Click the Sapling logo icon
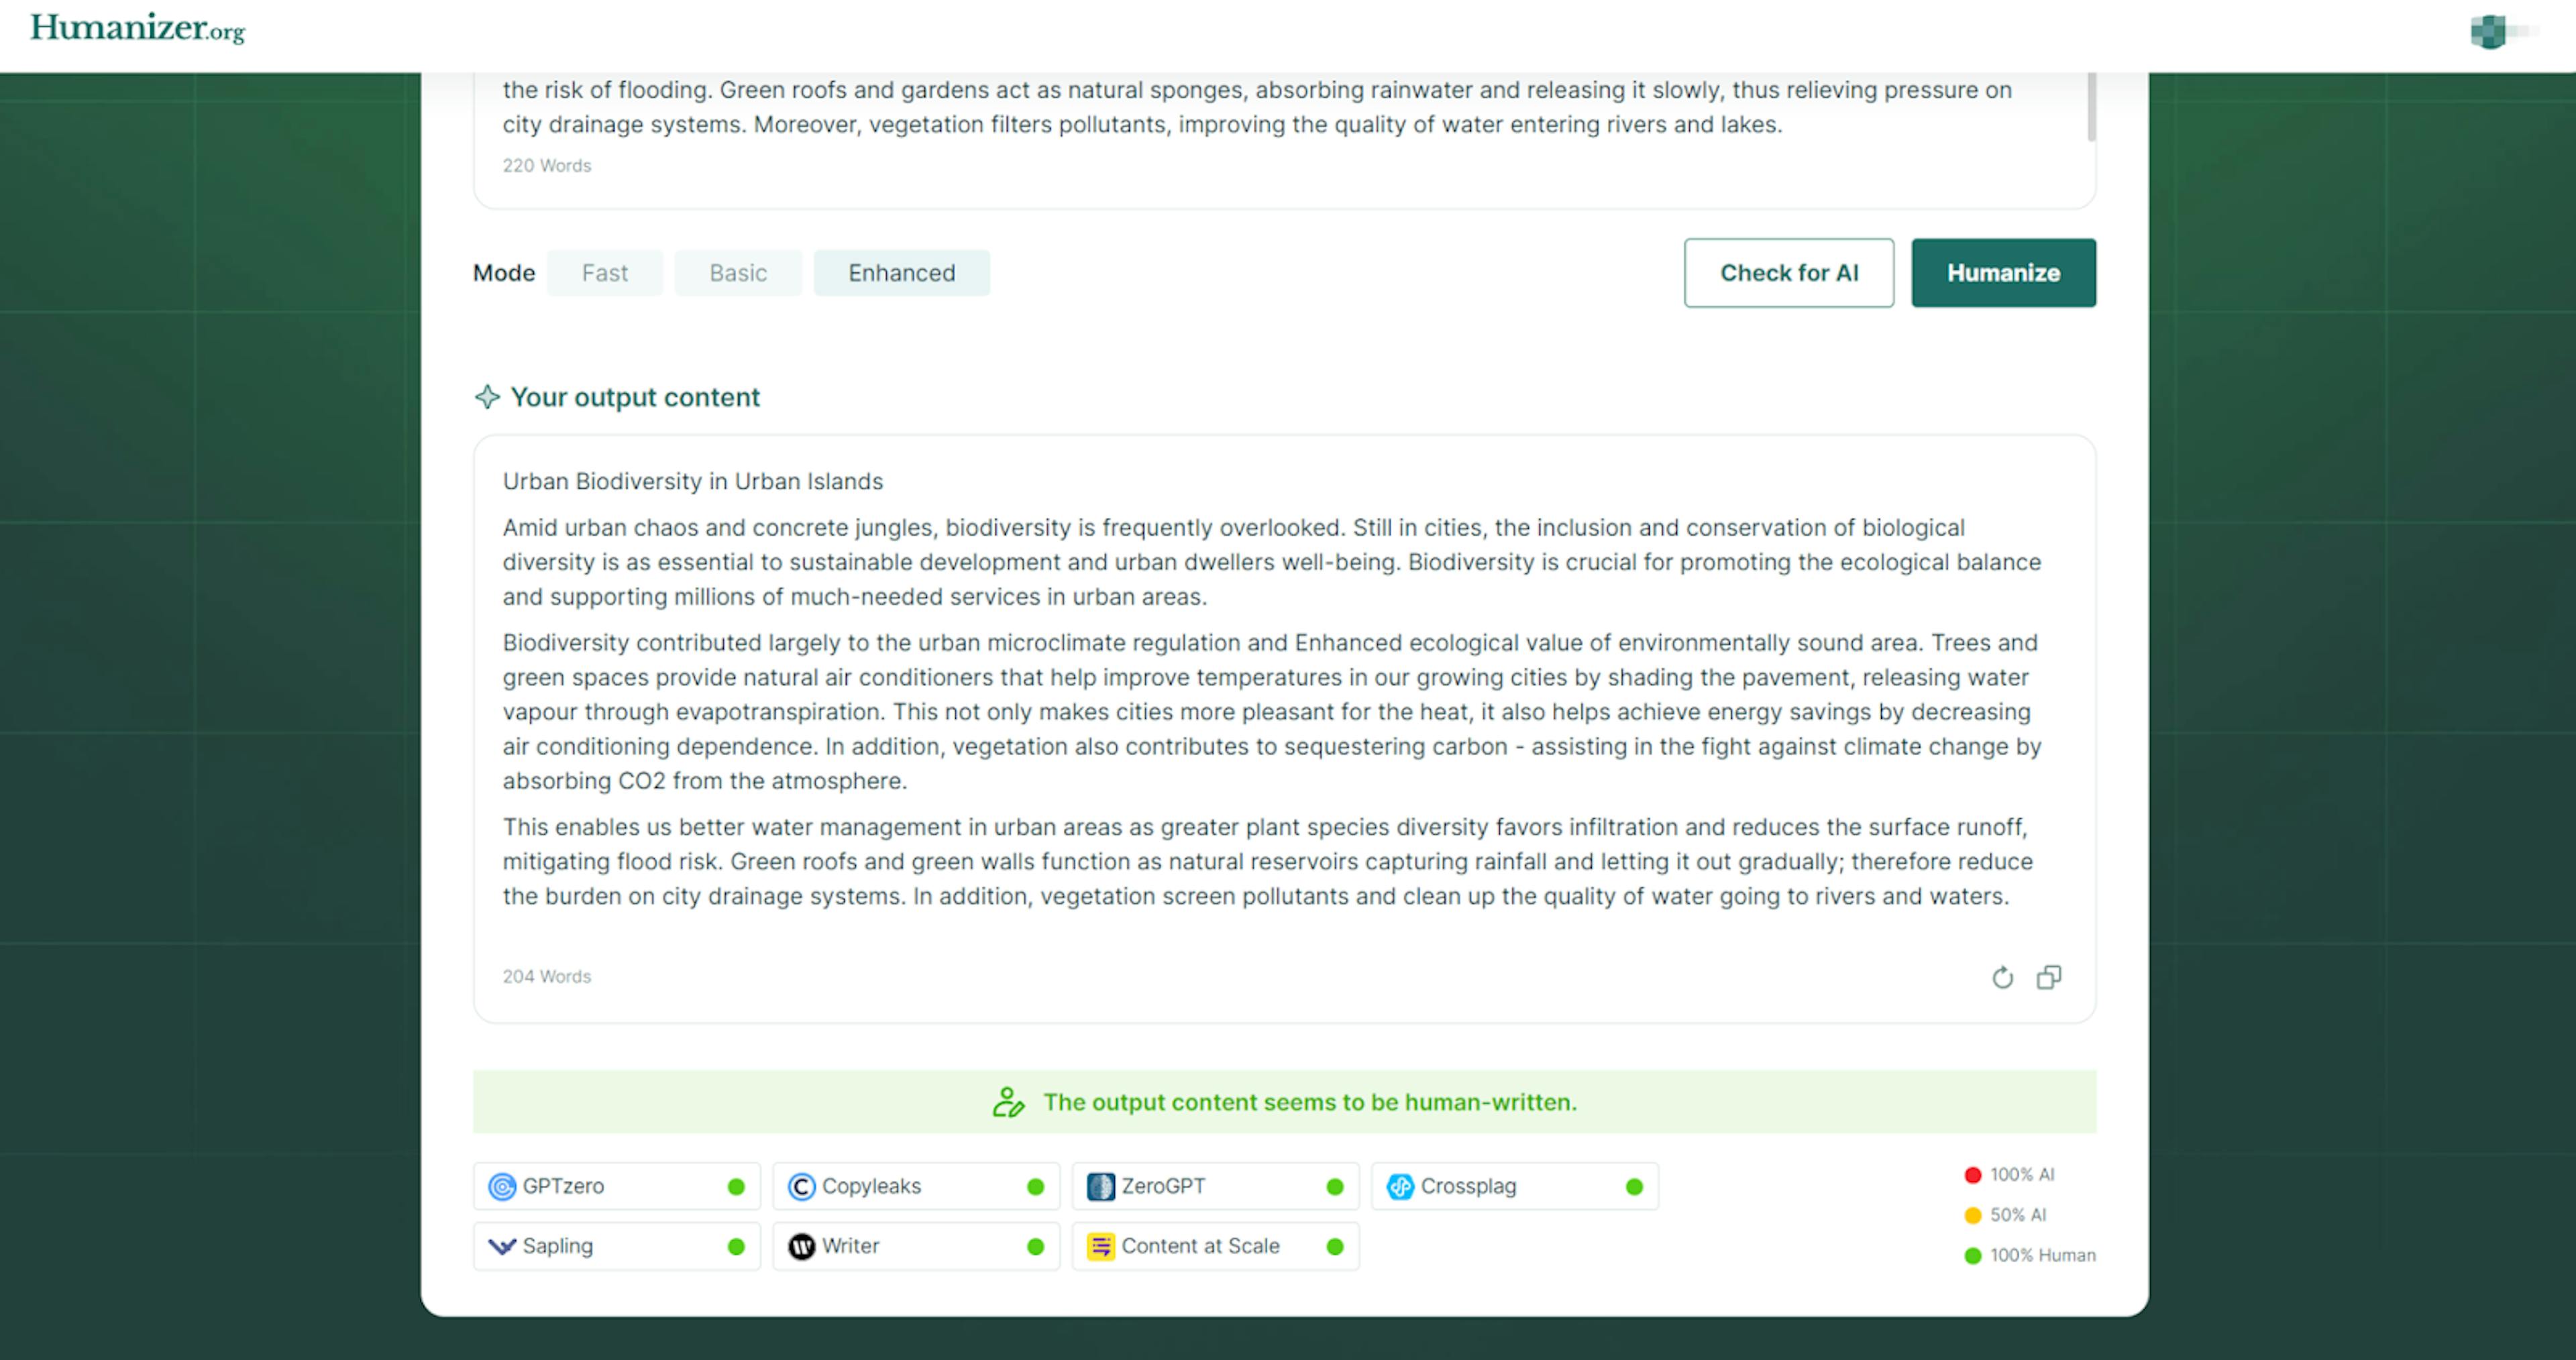Image resolution: width=2576 pixels, height=1360 pixels. coord(502,1246)
